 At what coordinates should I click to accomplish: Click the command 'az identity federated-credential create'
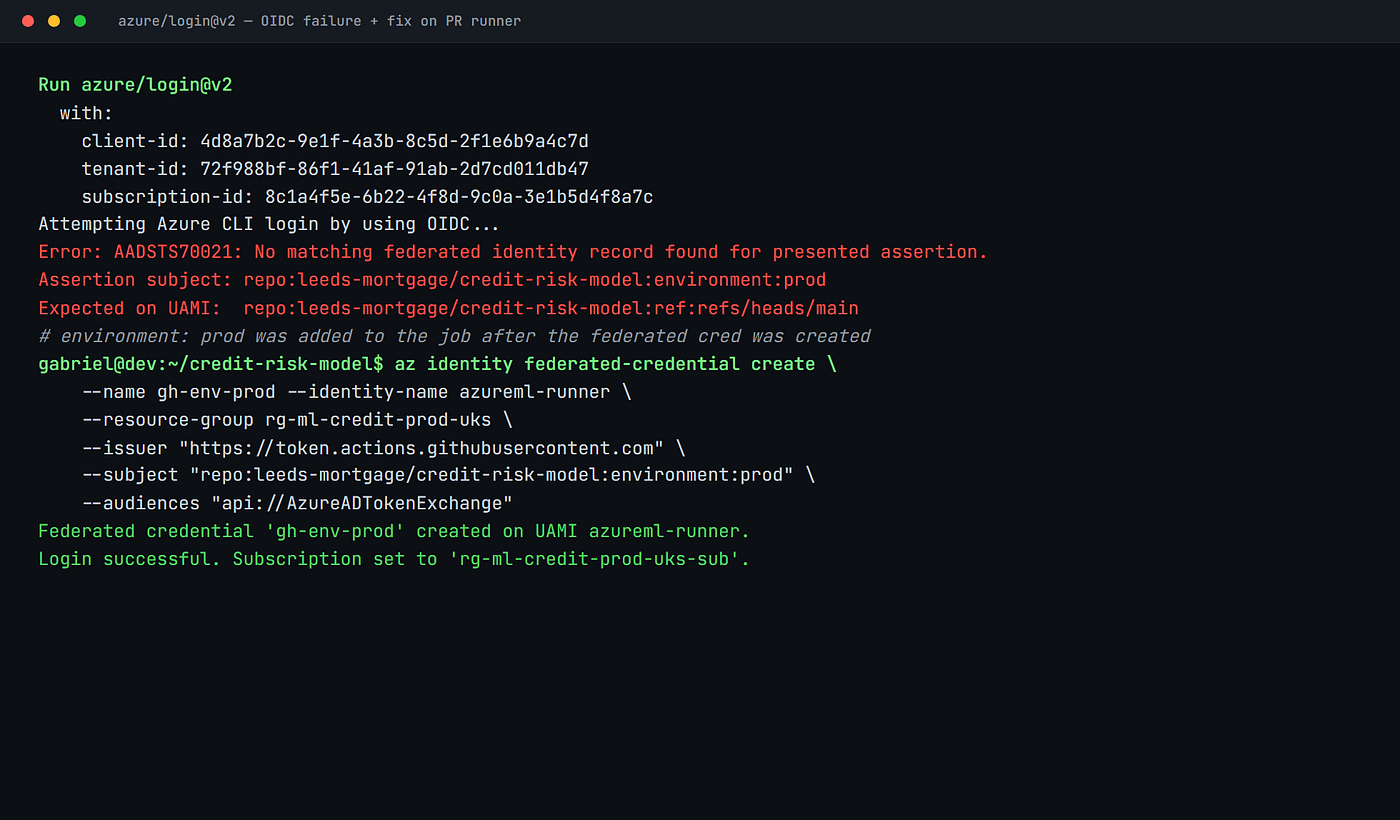tap(605, 364)
